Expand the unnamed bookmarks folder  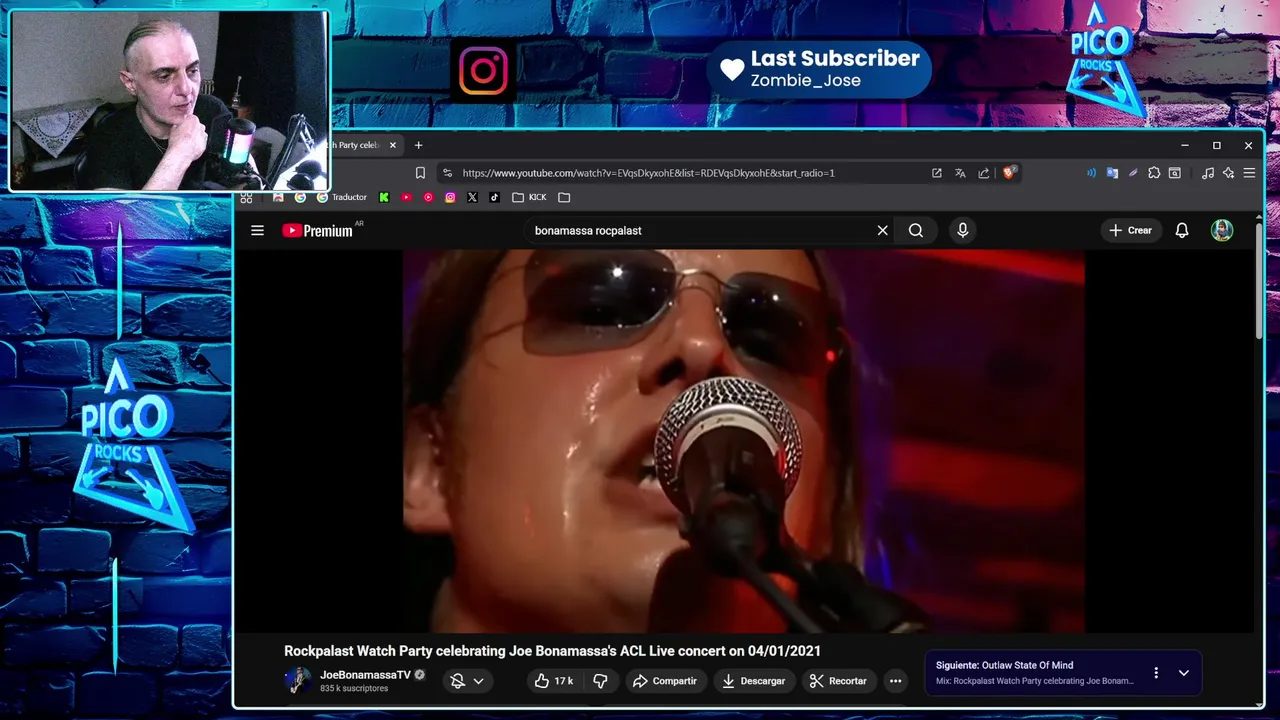click(x=564, y=197)
